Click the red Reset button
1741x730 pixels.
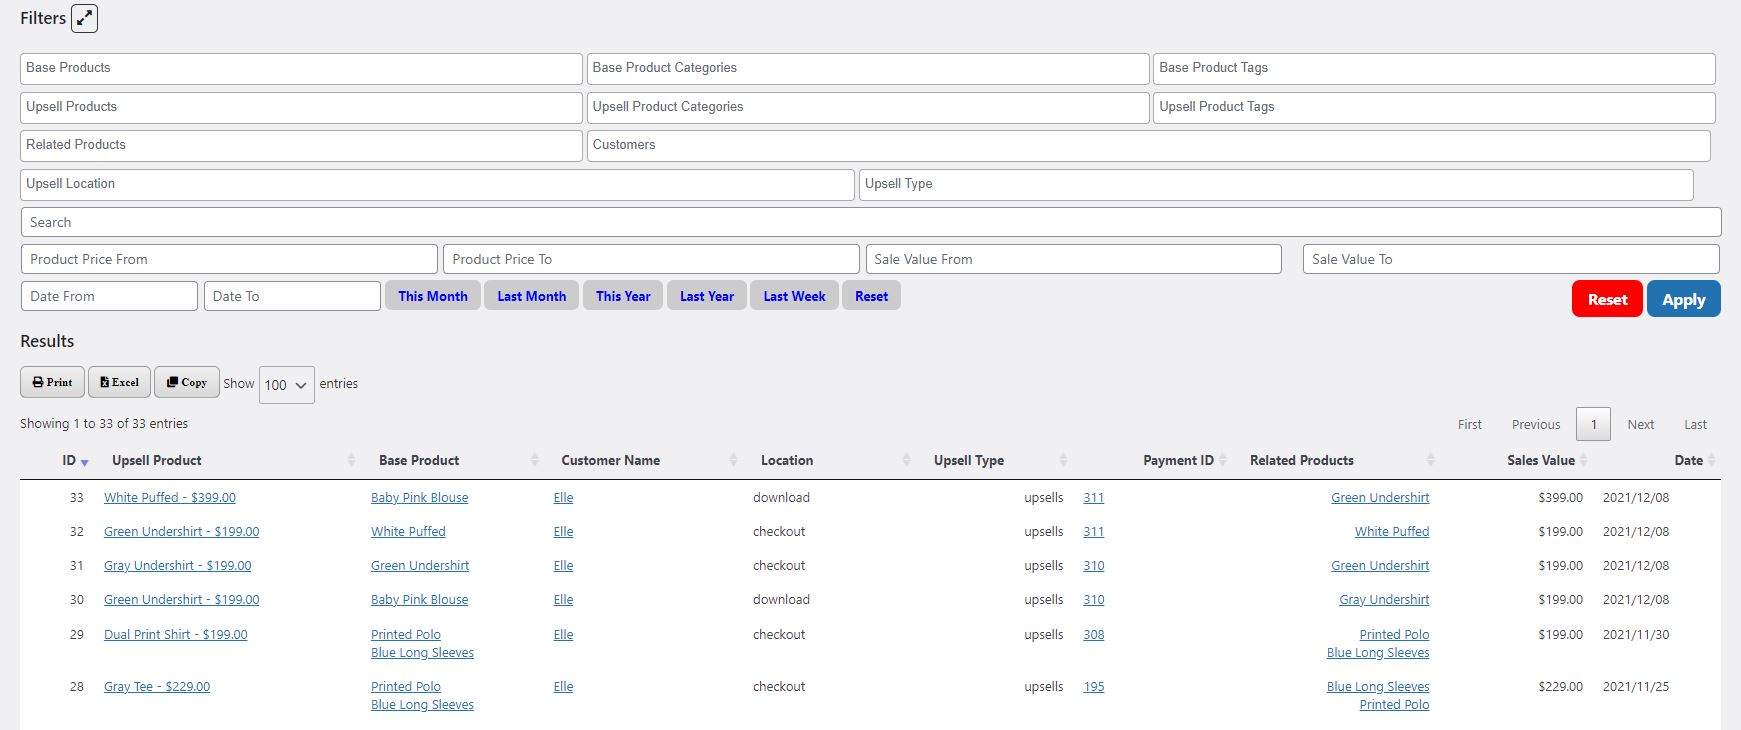(x=1607, y=299)
